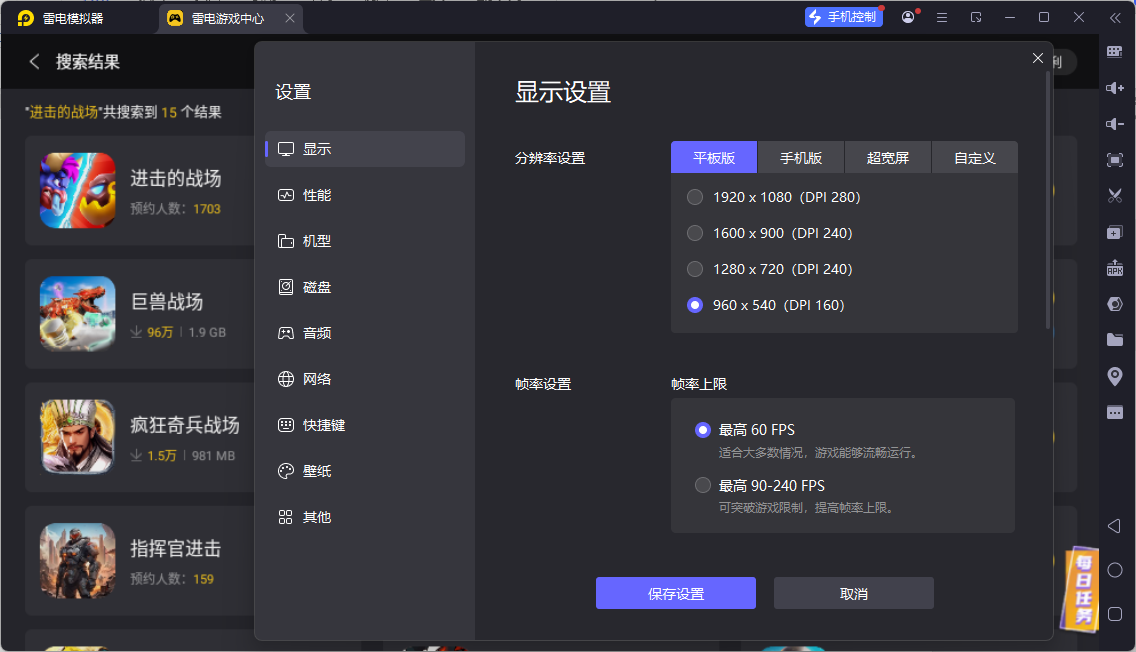1136x652 pixels.
Task: Open the virtual location pin icon
Action: [1114, 376]
